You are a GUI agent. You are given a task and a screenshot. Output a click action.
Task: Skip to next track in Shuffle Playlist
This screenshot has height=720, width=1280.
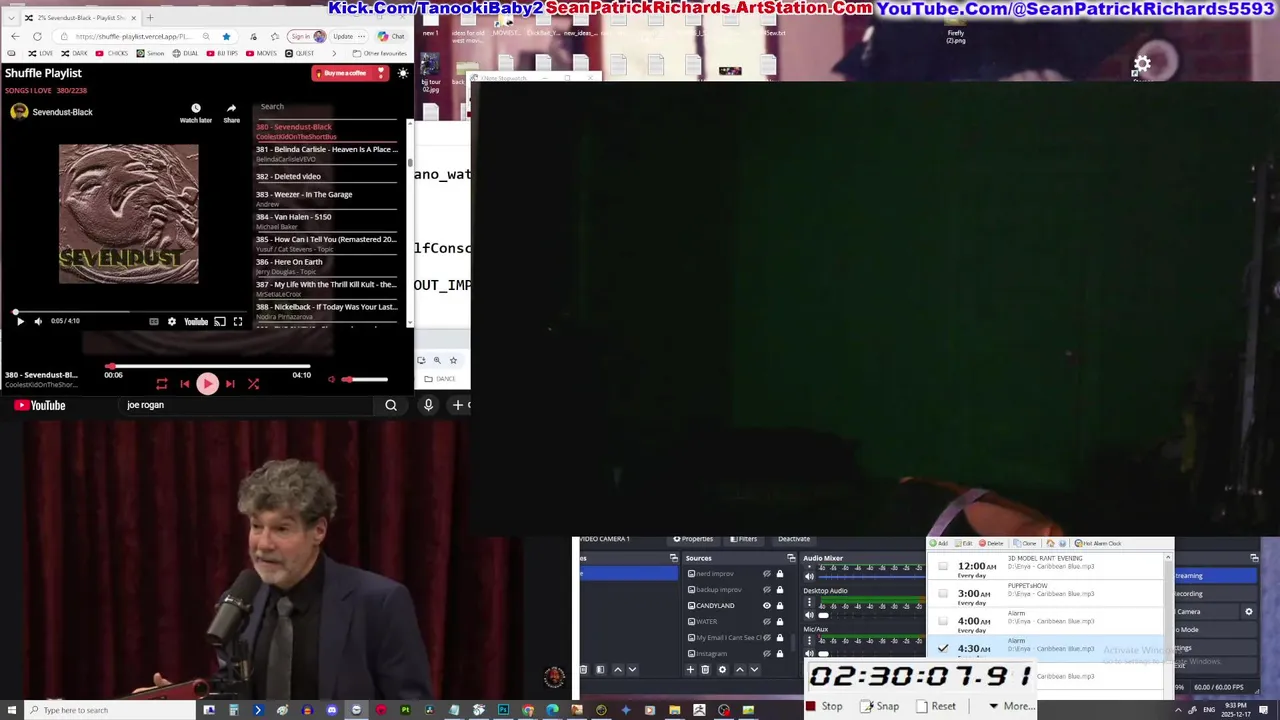click(x=230, y=384)
